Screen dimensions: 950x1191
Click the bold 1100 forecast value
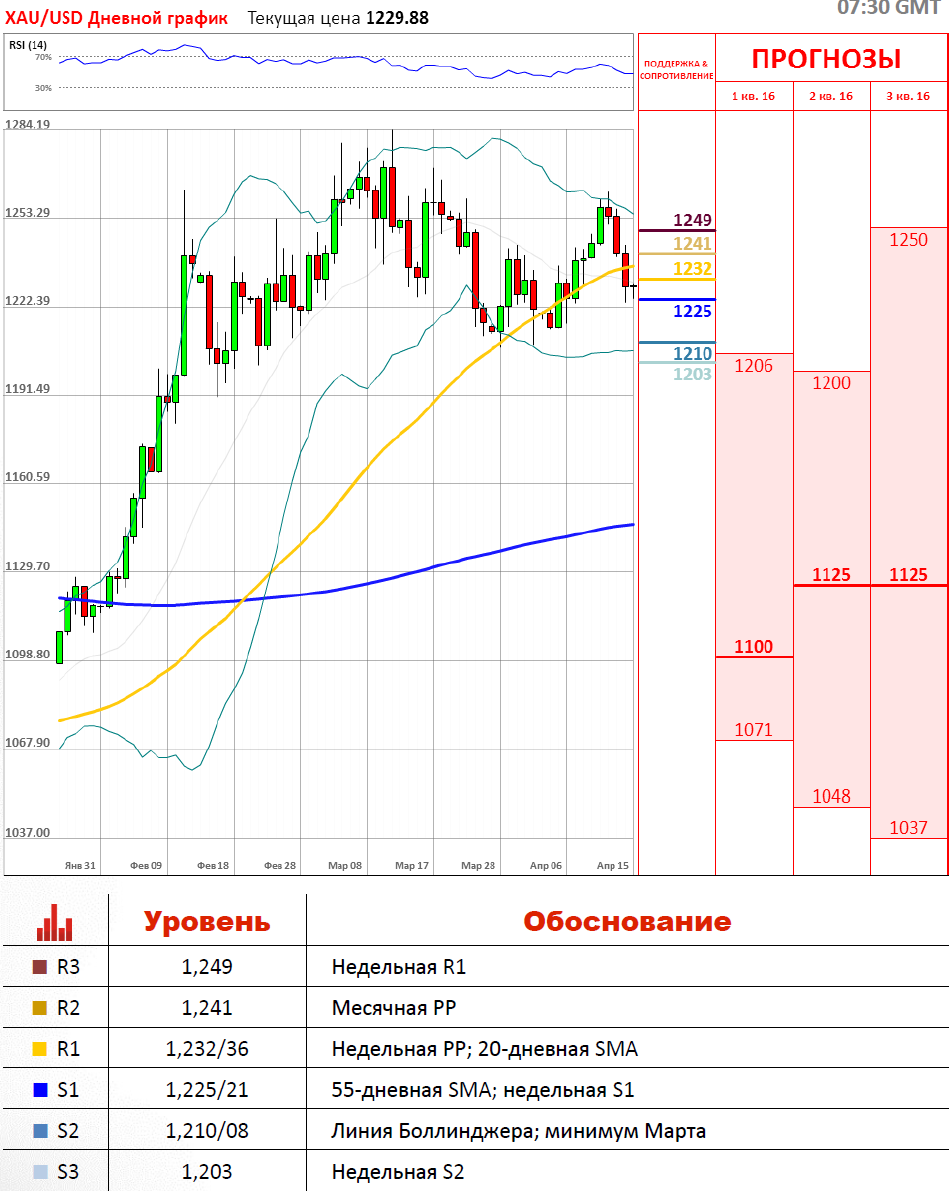point(753,647)
